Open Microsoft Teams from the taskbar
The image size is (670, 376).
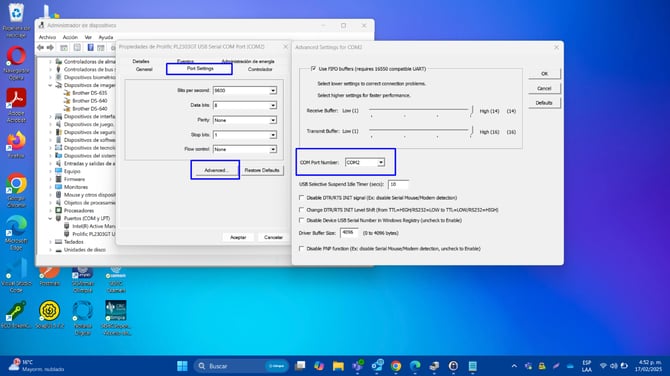(x=358, y=366)
